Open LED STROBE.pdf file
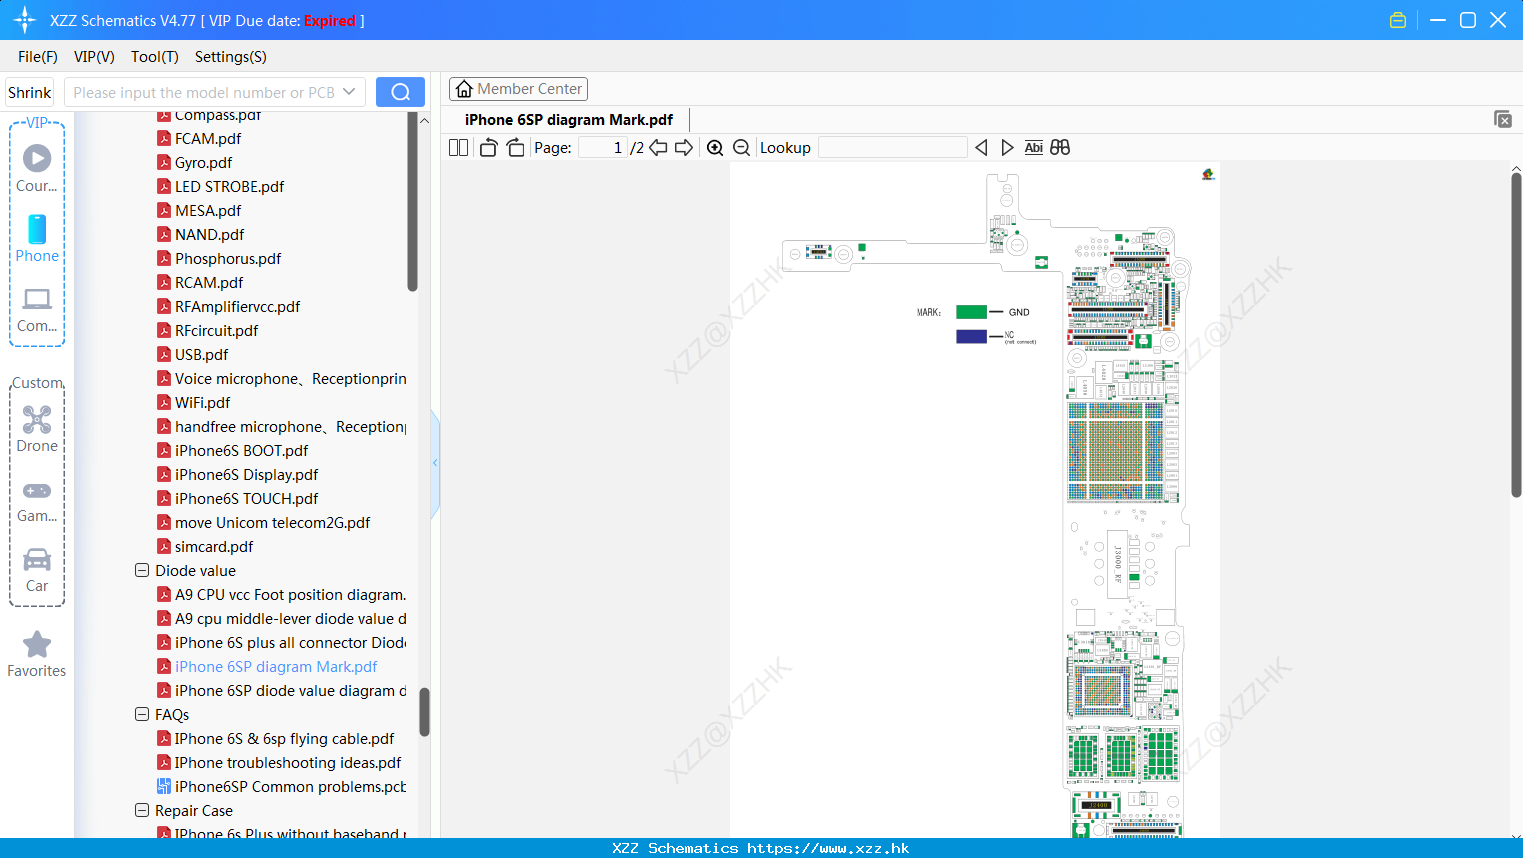Viewport: 1523px width, 858px height. tap(229, 187)
